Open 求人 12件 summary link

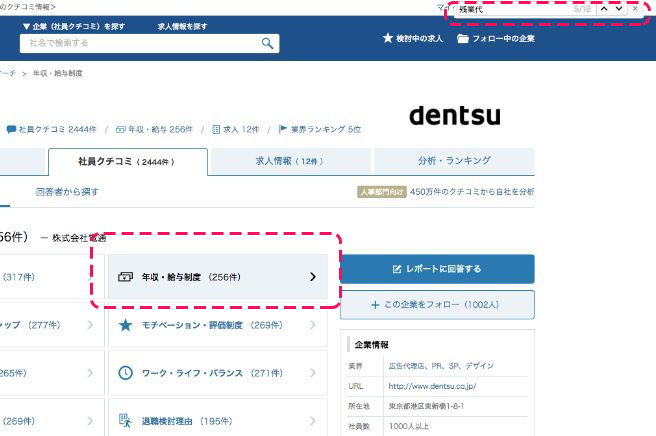coord(236,129)
